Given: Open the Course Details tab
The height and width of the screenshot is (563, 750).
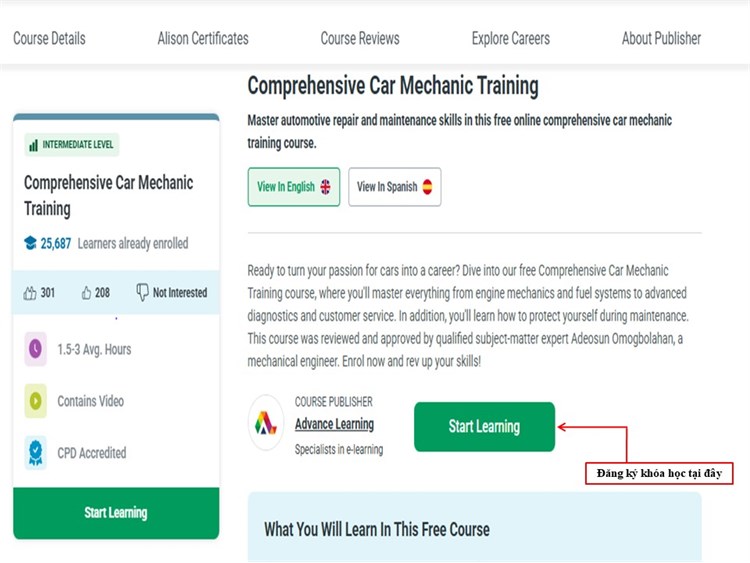Looking at the screenshot, I should coord(49,39).
